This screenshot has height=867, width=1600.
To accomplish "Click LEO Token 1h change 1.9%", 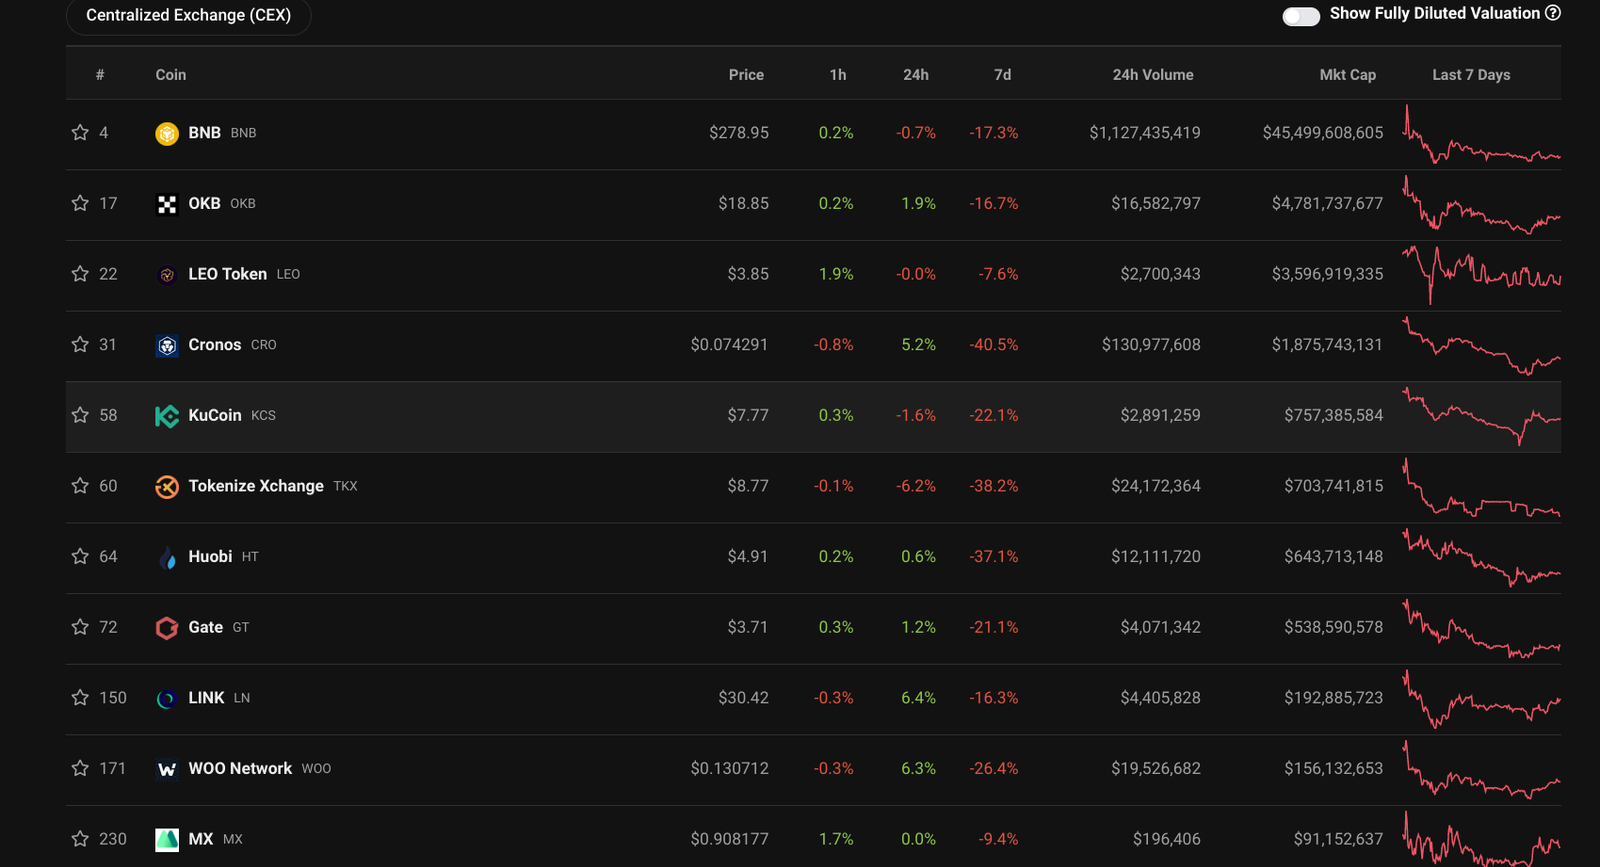I will [836, 274].
